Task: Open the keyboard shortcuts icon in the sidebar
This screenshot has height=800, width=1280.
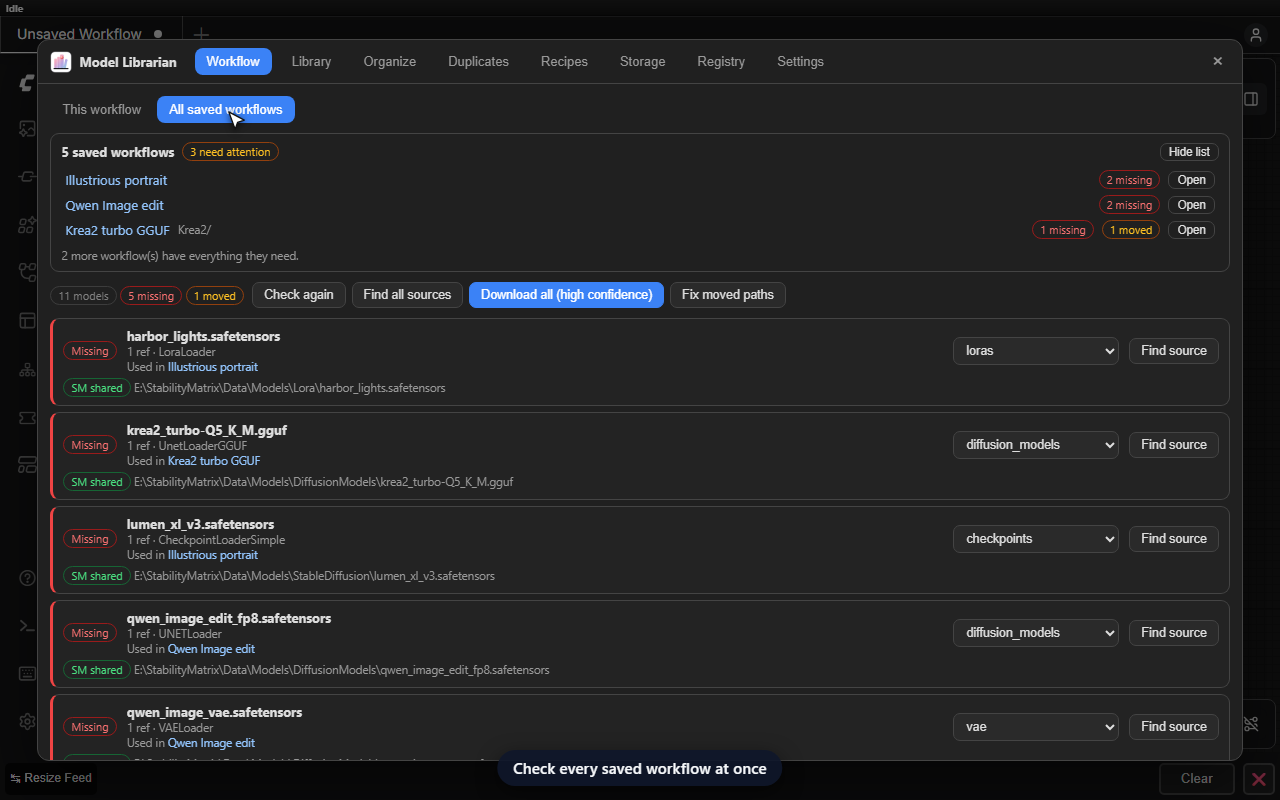Action: (27, 673)
